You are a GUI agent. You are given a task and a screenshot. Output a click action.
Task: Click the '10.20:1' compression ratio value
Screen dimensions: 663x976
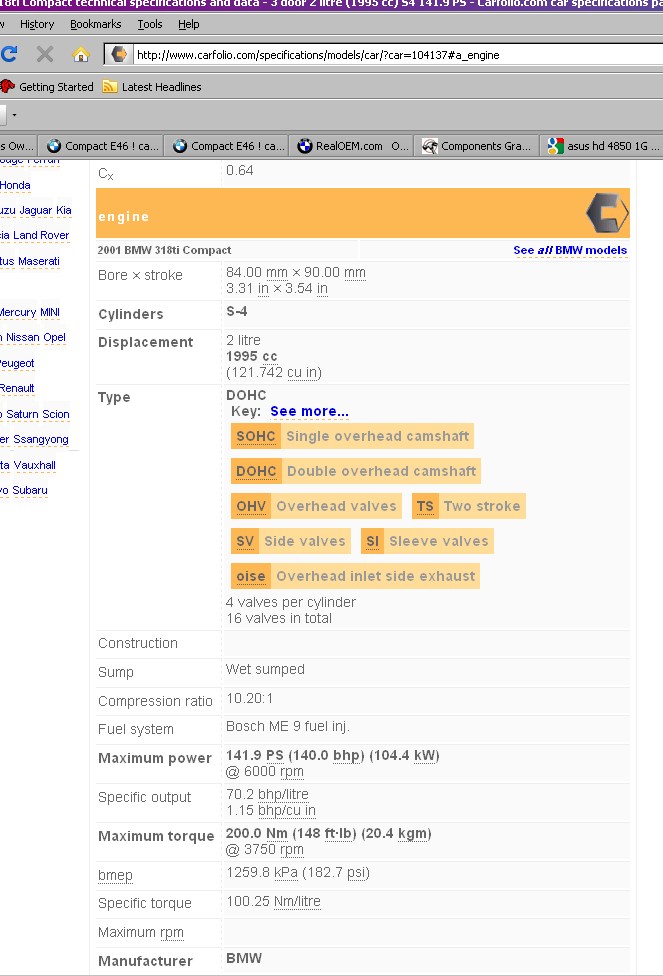tap(249, 698)
